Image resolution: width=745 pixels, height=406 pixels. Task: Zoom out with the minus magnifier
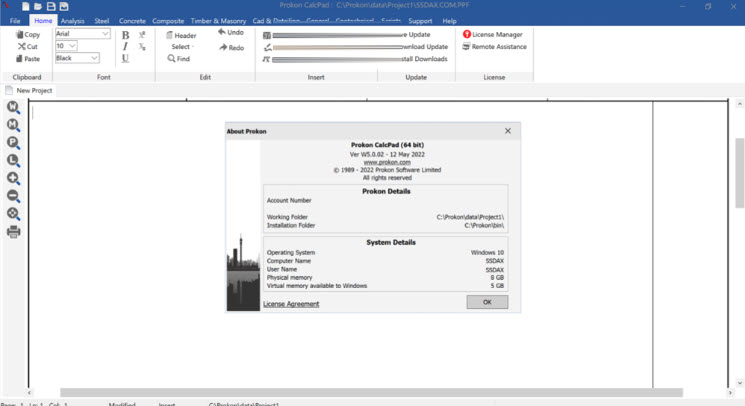[13, 196]
